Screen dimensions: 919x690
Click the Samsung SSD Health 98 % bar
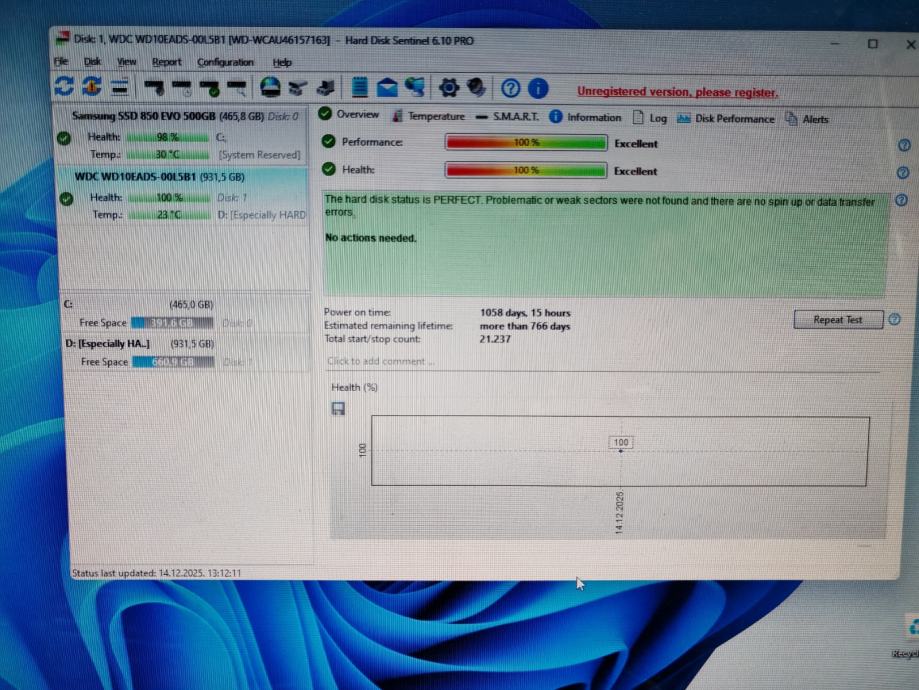(x=168, y=137)
